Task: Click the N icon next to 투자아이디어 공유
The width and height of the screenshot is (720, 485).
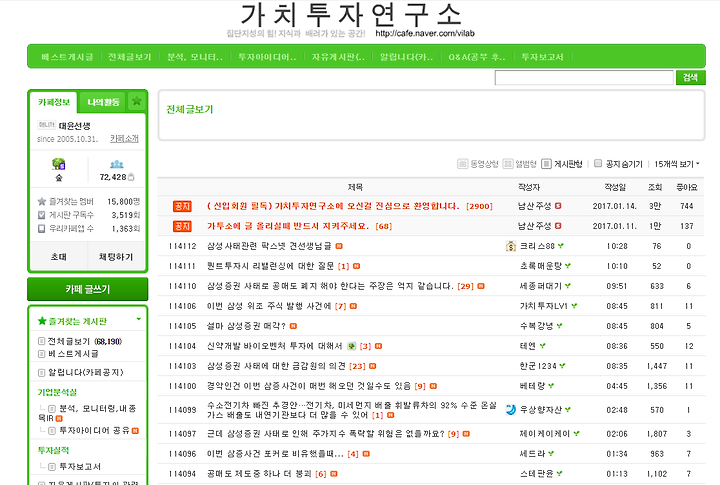Action: pos(135,430)
